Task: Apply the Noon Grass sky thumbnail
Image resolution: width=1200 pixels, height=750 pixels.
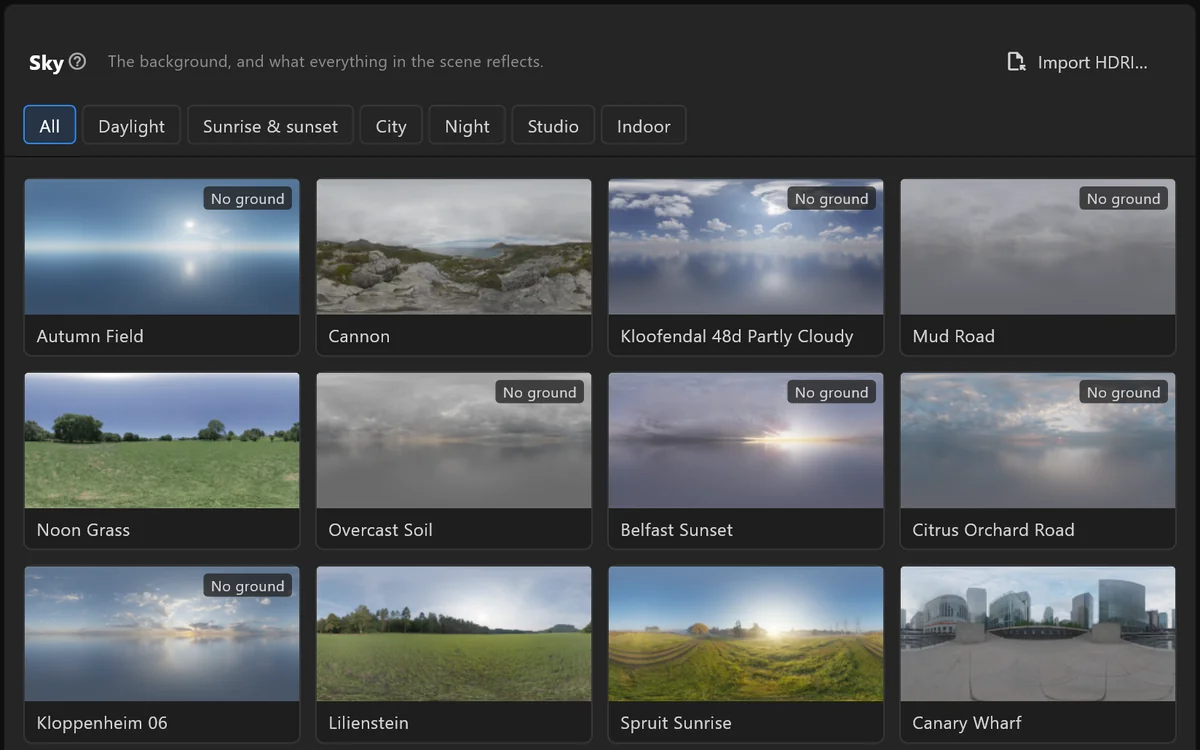Action: pyautogui.click(x=162, y=441)
